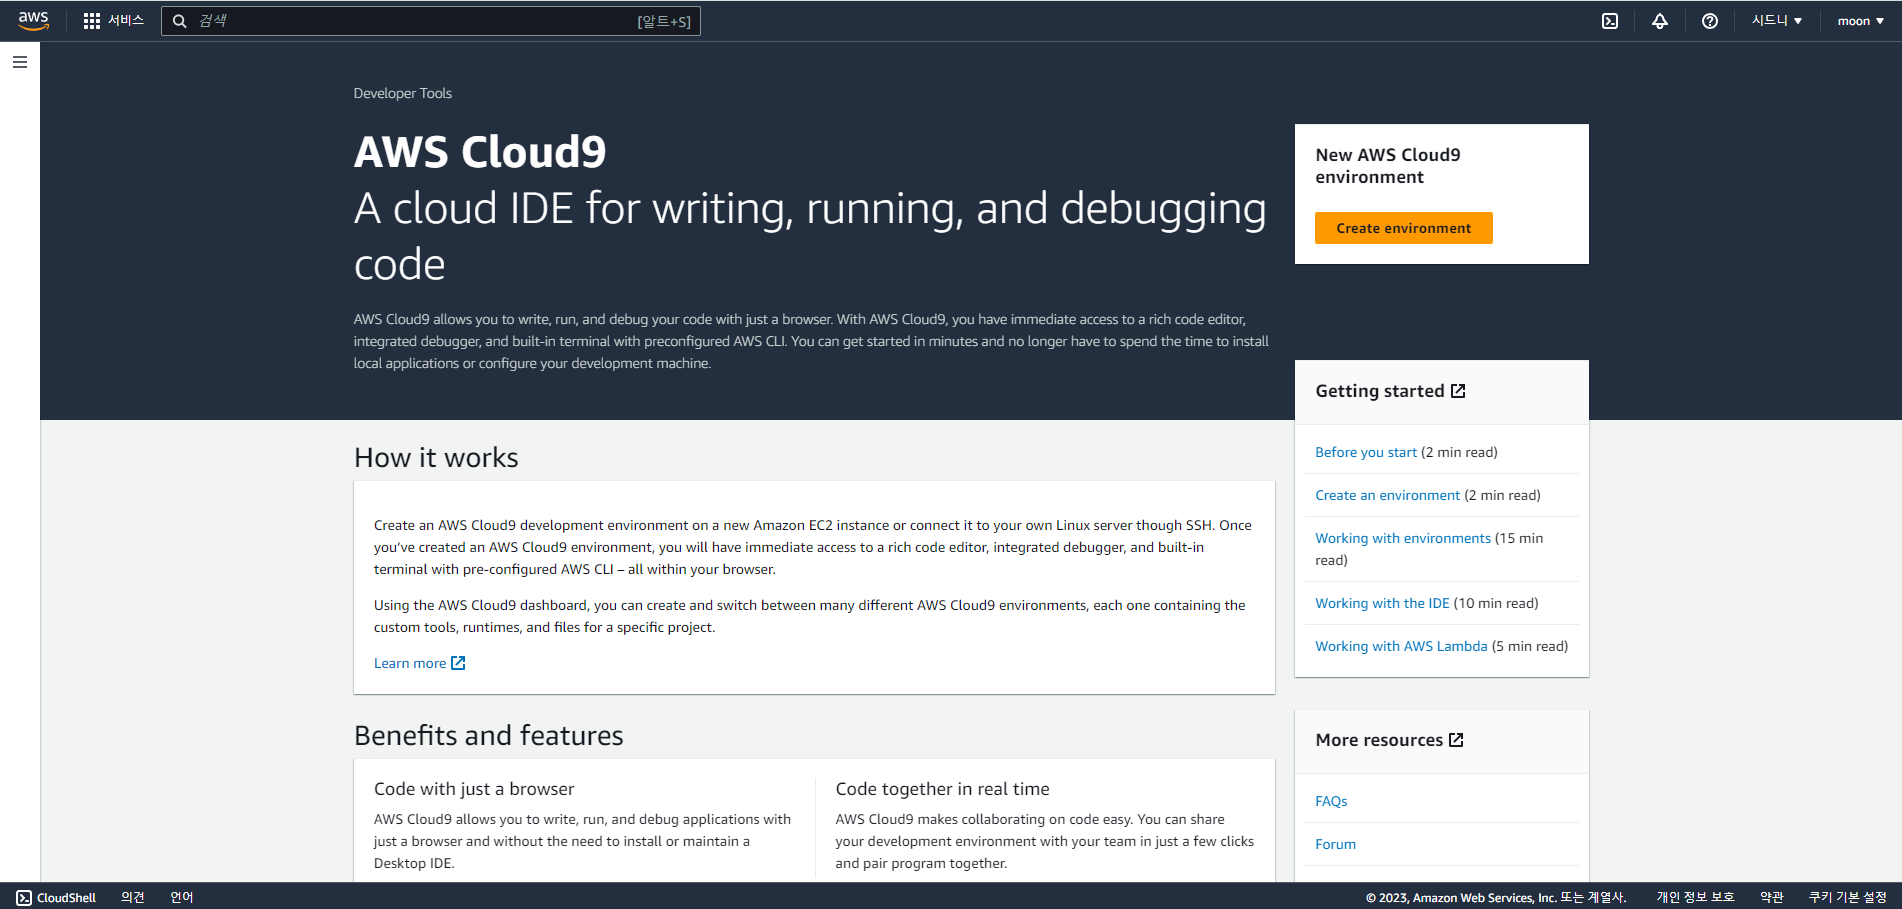The width and height of the screenshot is (1902, 909).
Task: Click the More resources heading link
Action: 1379,740
